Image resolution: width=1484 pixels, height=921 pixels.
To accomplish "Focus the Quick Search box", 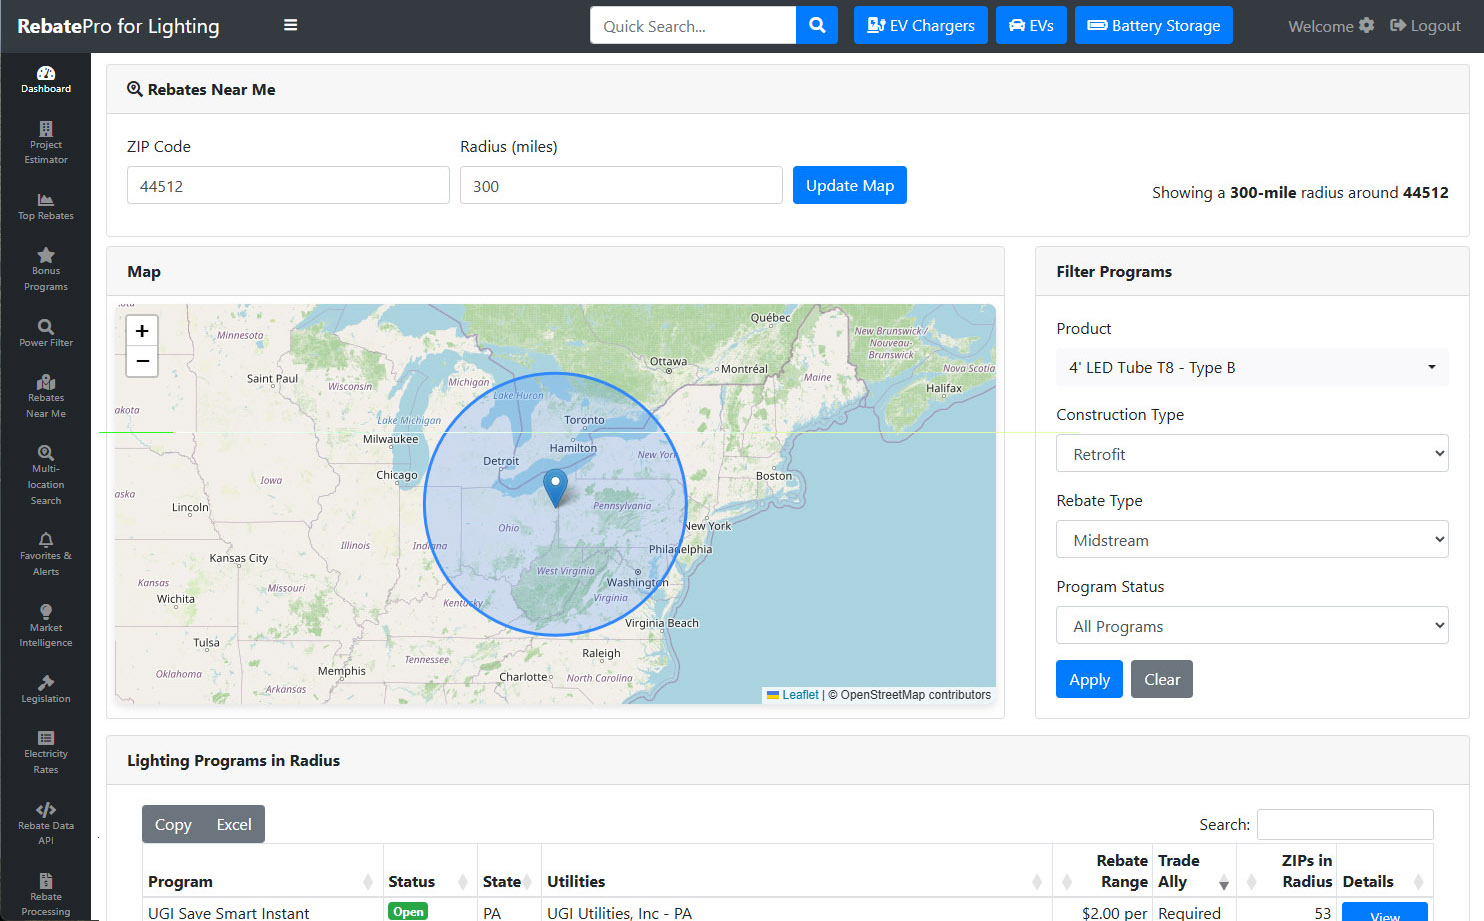I will pos(693,25).
